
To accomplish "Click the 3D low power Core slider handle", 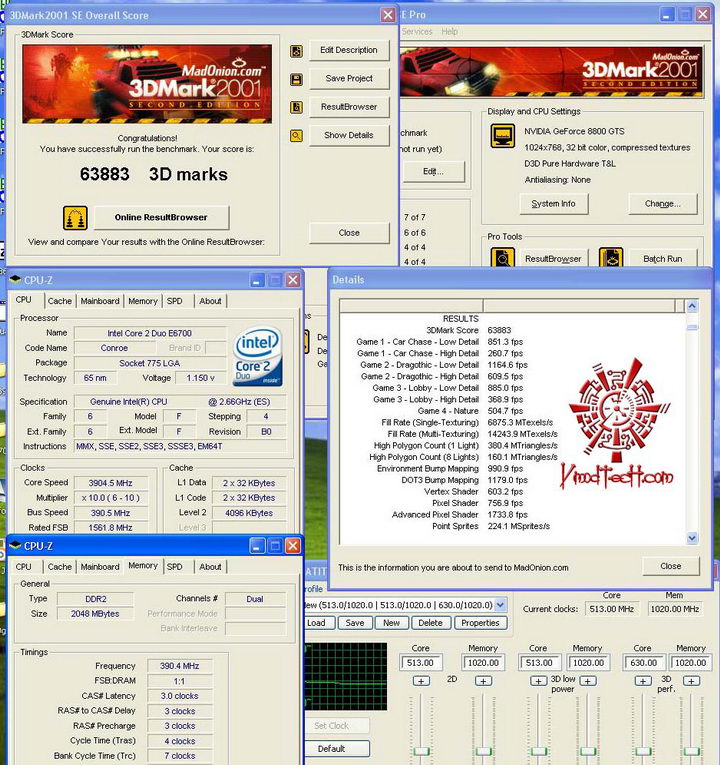I will click(539, 752).
